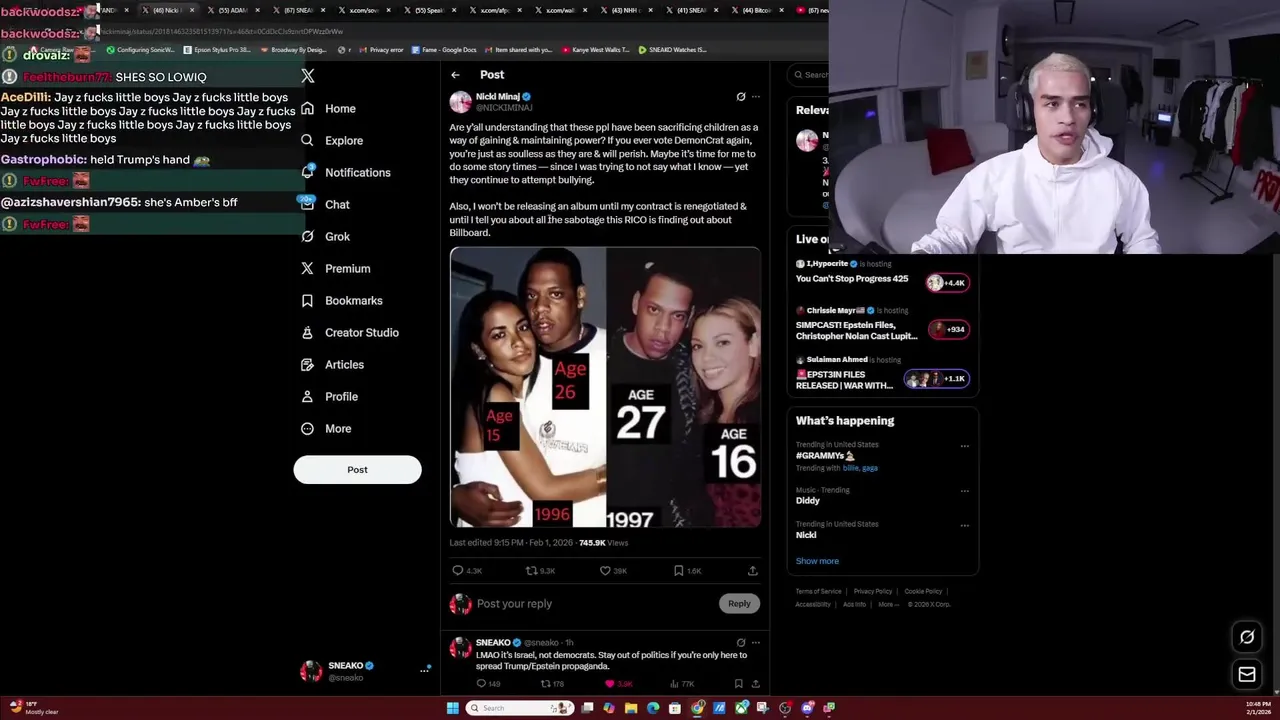
Task: Open the three-dot menu on Nicki's post
Action: coord(756,97)
